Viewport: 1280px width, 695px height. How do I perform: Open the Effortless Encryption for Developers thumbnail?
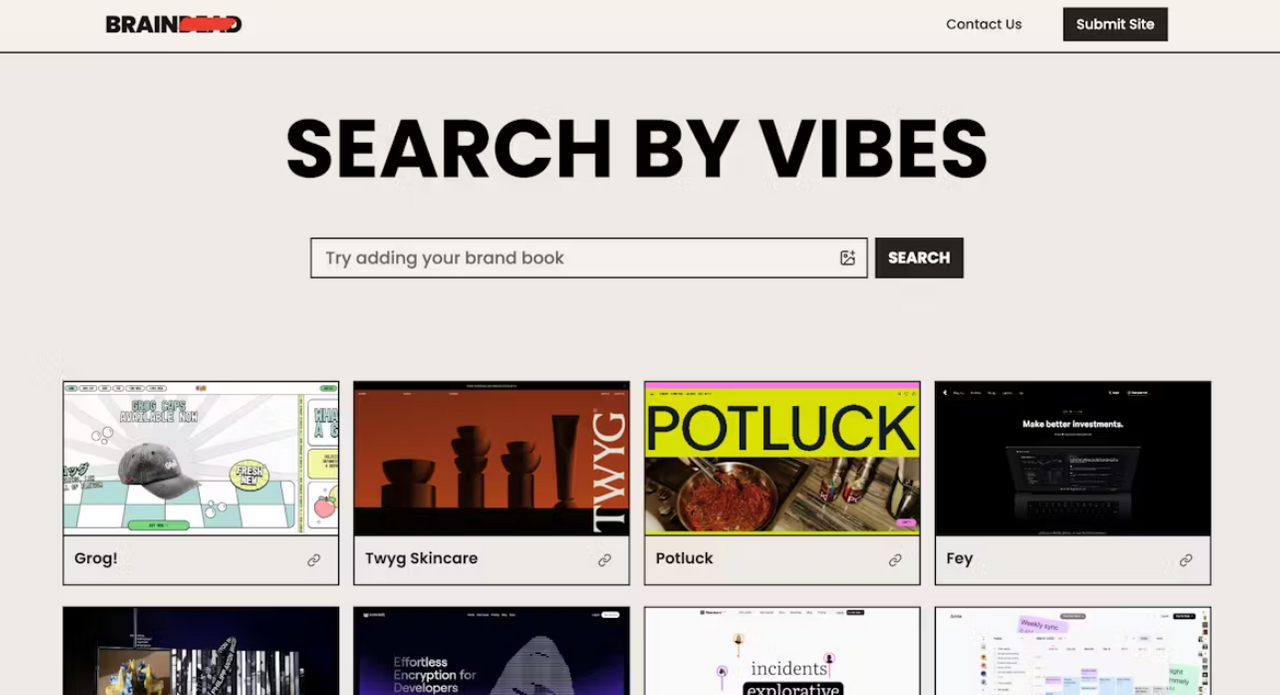[x=491, y=651]
